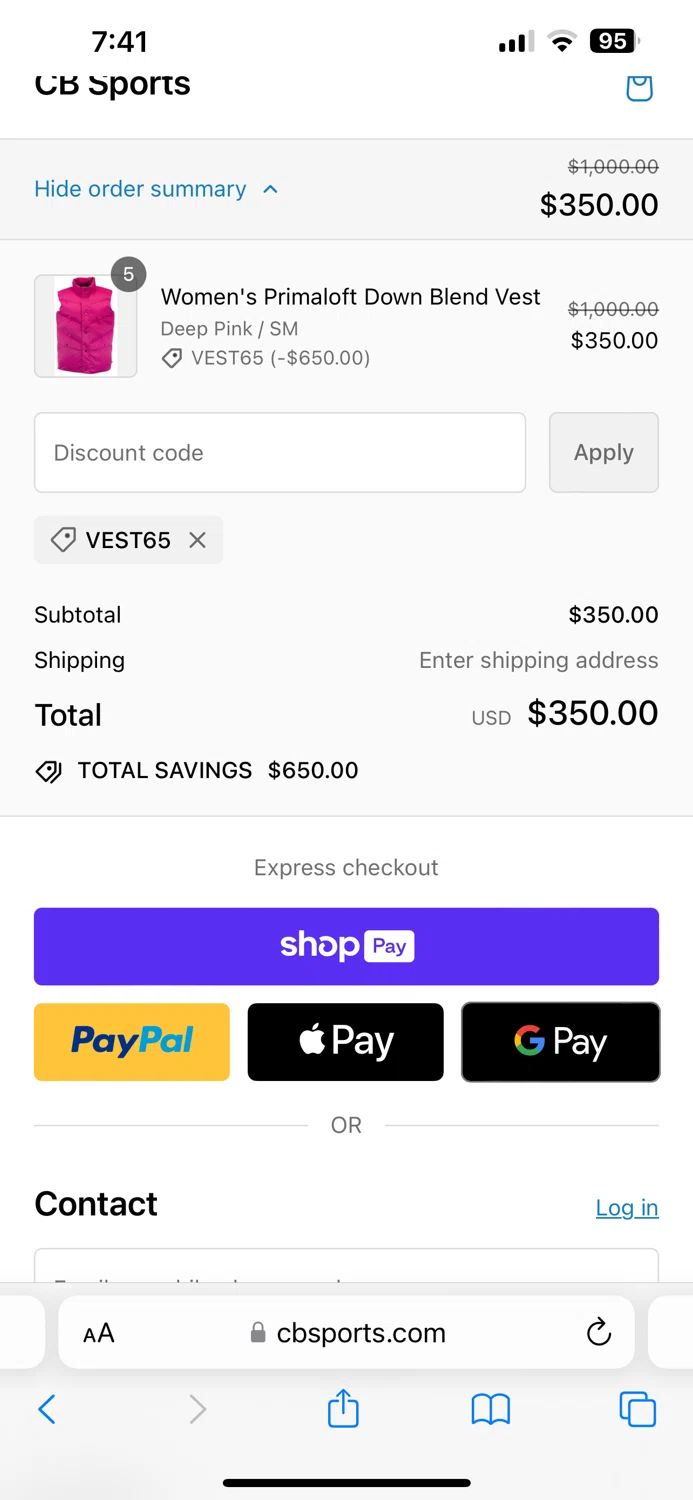Go back to previous page
Screen dimensions: 693x1500
[x=46, y=1410]
